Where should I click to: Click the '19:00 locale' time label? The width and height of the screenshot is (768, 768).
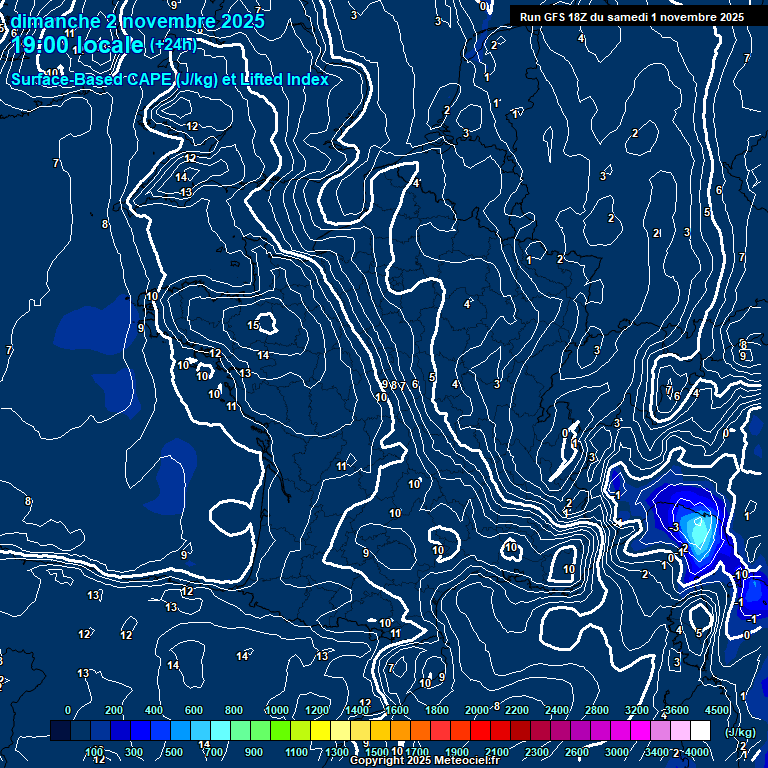(x=78, y=45)
